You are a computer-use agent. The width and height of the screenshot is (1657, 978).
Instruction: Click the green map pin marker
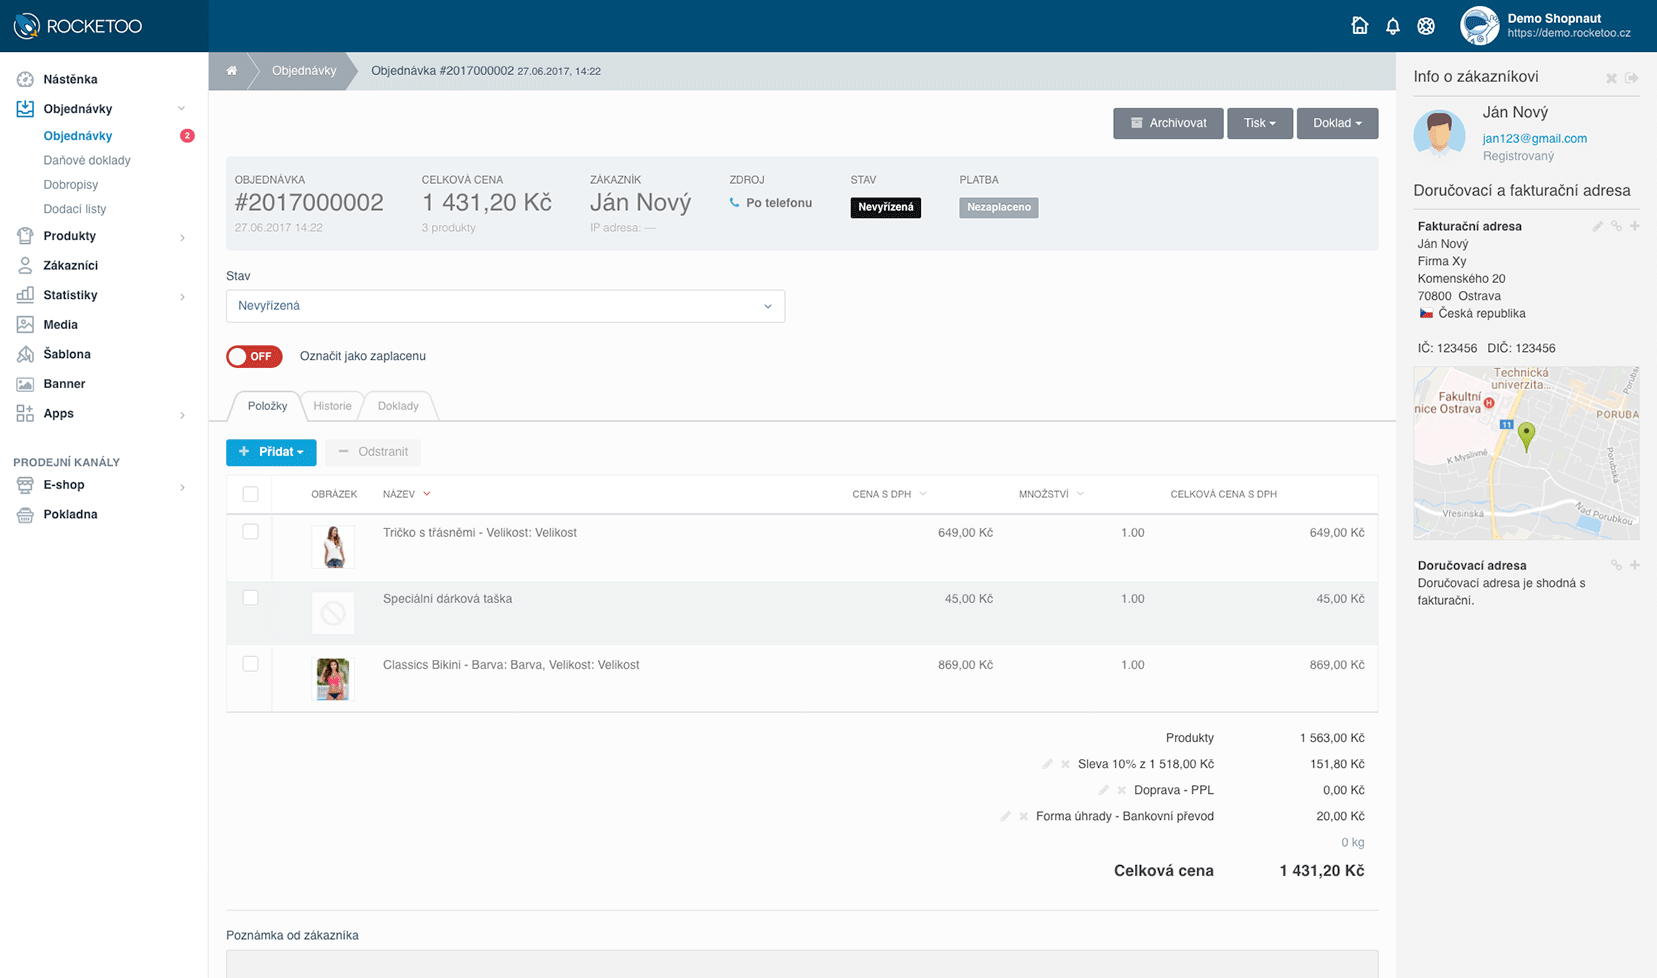1526,436
